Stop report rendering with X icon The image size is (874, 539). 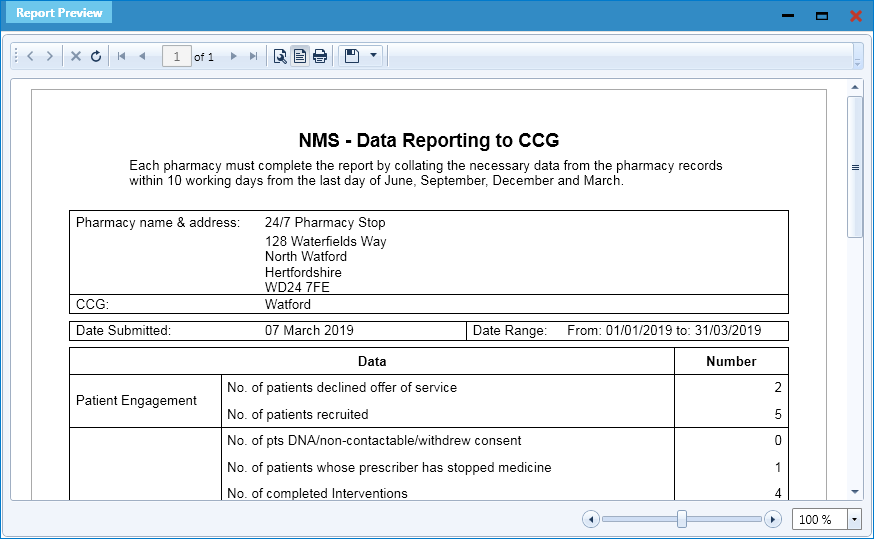coord(76,56)
